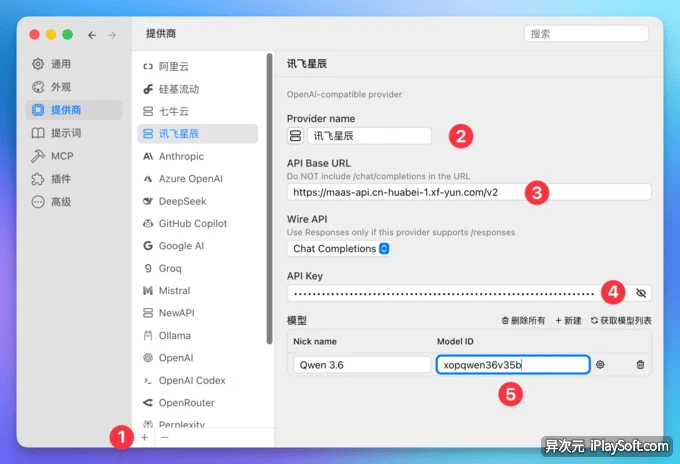The height and width of the screenshot is (464, 680).
Task: Click the Mistral M icon
Action: click(148, 291)
